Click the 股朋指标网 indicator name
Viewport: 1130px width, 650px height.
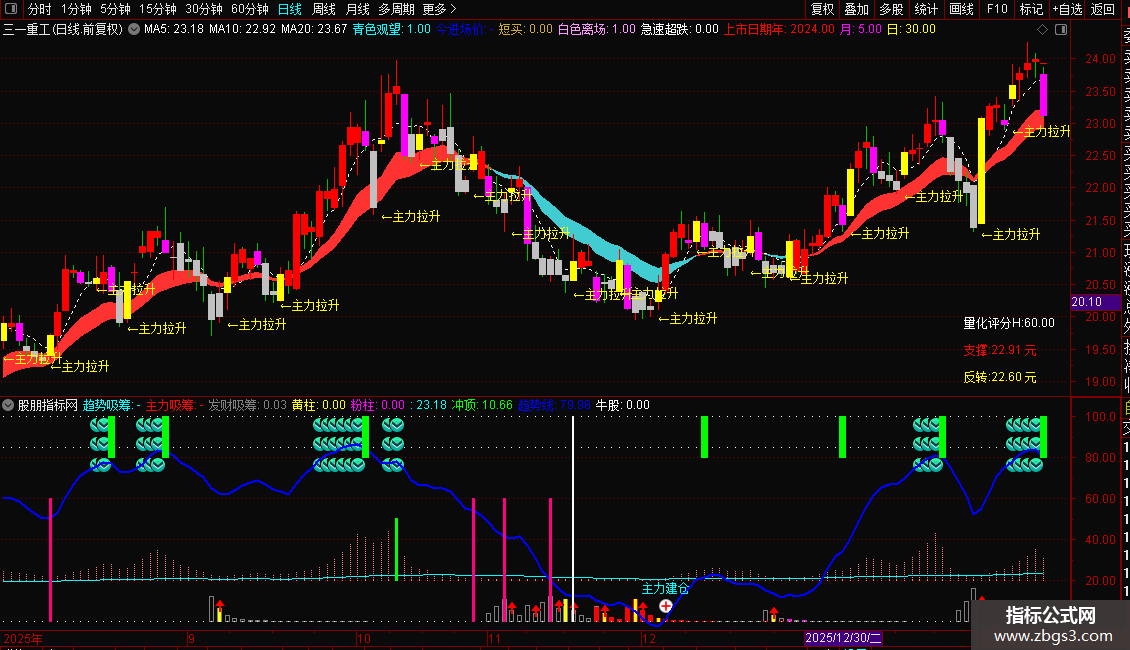48,405
